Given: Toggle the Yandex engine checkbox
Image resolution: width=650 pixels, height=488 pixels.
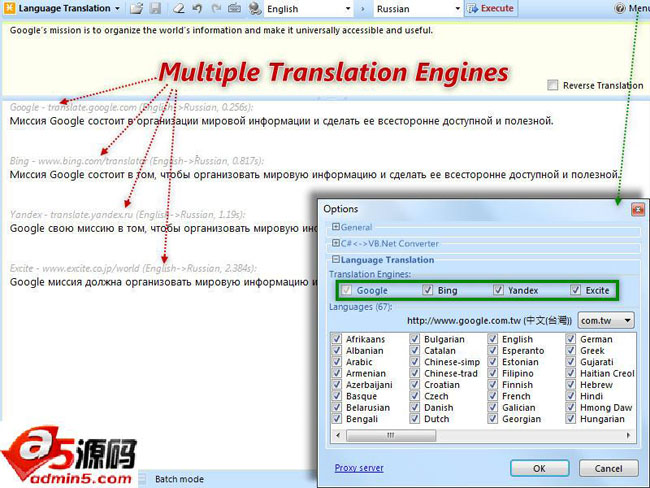Looking at the screenshot, I should point(498,290).
